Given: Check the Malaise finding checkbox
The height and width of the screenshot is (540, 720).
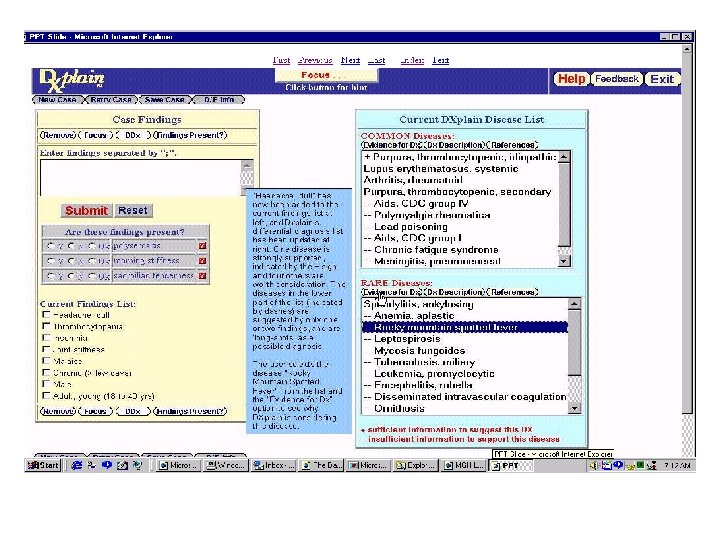Looking at the screenshot, I should tap(46, 360).
